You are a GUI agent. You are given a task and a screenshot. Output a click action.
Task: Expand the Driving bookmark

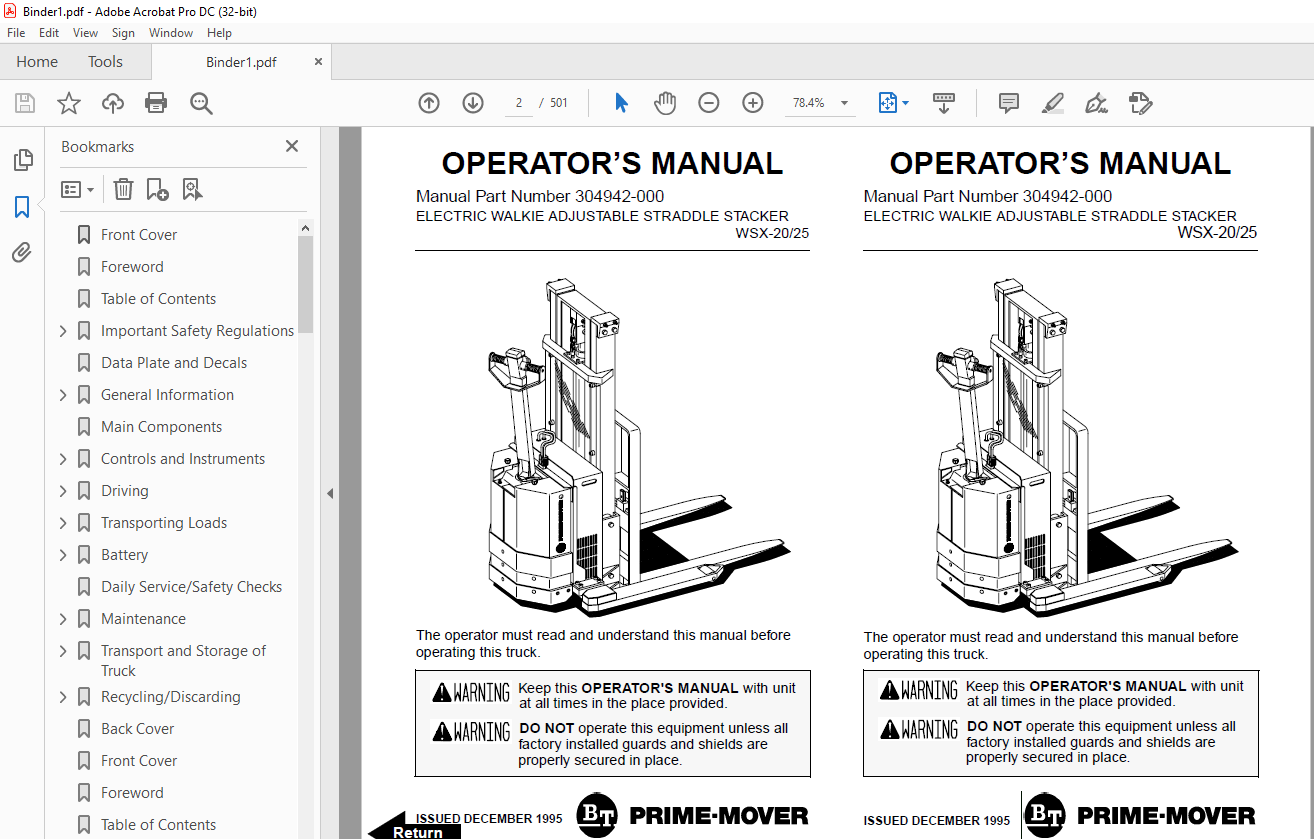[63, 491]
